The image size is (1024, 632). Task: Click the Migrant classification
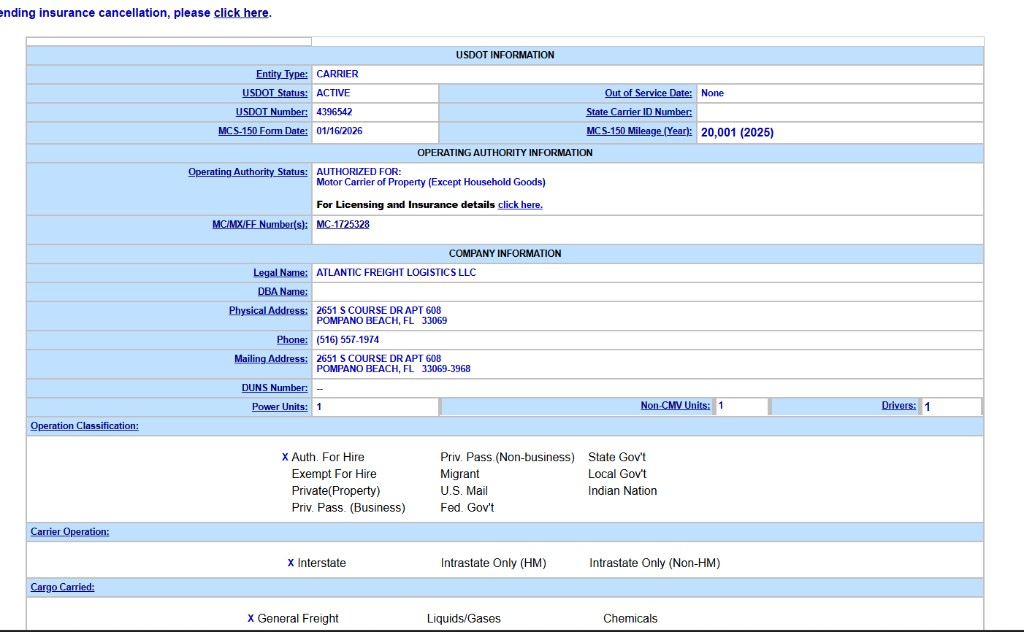point(460,474)
